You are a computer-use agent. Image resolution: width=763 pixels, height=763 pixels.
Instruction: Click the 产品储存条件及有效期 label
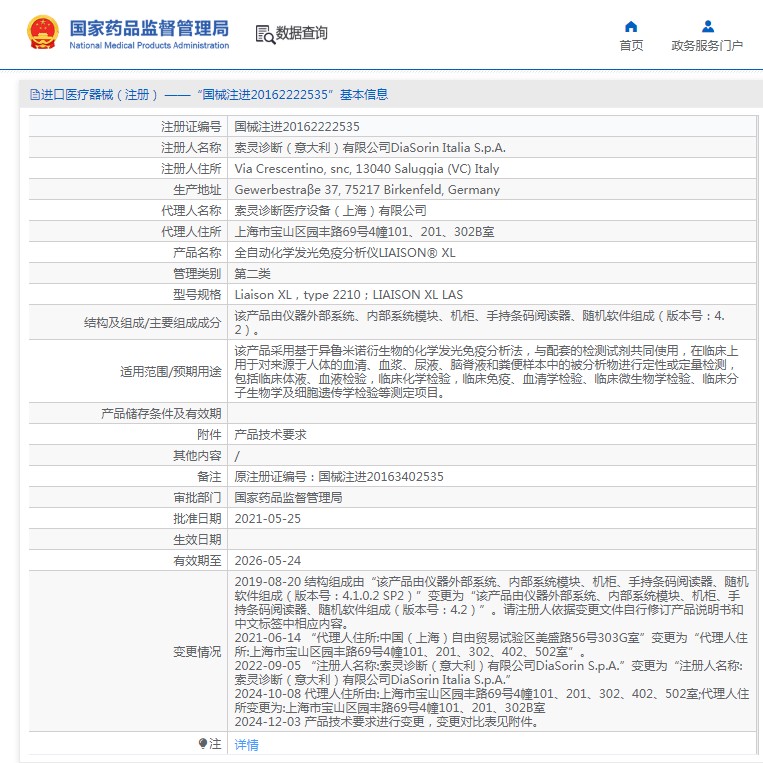pyautogui.click(x=161, y=414)
